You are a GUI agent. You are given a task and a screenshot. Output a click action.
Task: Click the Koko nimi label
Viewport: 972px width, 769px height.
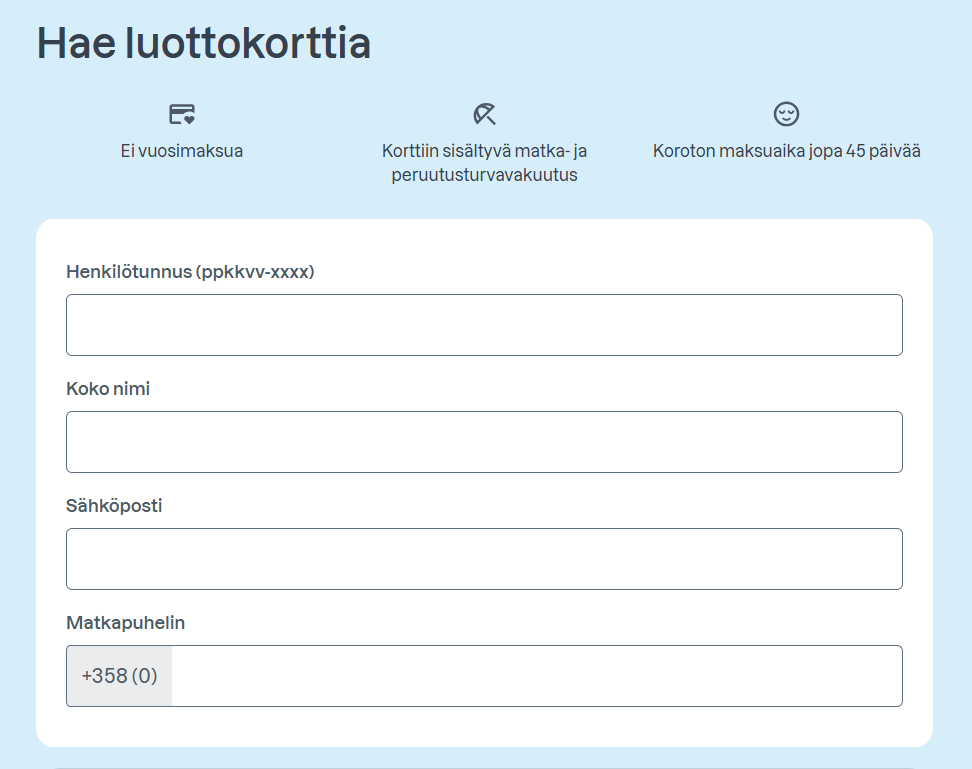click(108, 389)
